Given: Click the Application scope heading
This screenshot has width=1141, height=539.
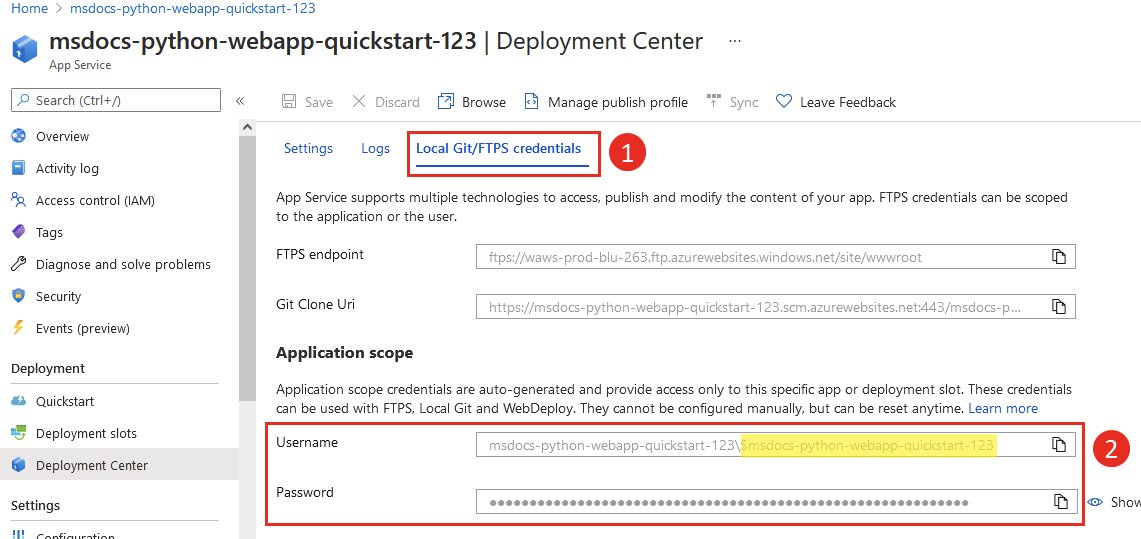Looking at the screenshot, I should click(345, 353).
